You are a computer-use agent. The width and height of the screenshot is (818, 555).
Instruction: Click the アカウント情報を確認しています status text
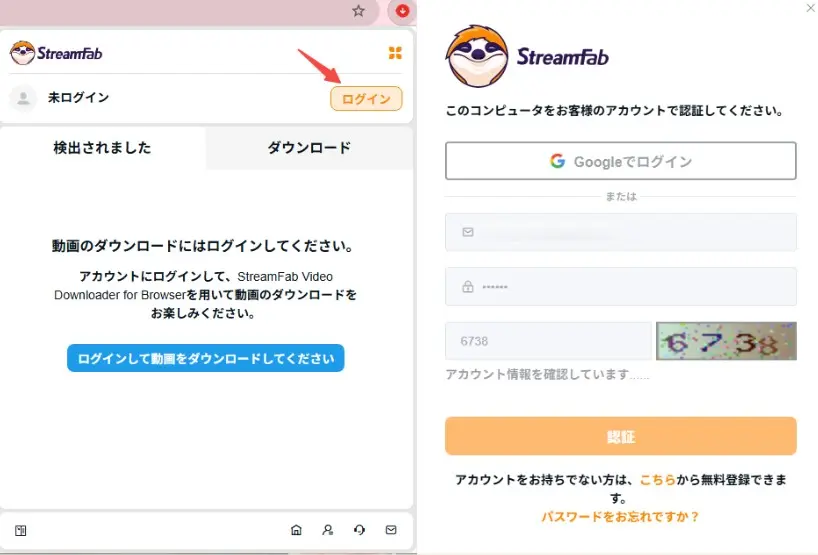click(x=547, y=375)
